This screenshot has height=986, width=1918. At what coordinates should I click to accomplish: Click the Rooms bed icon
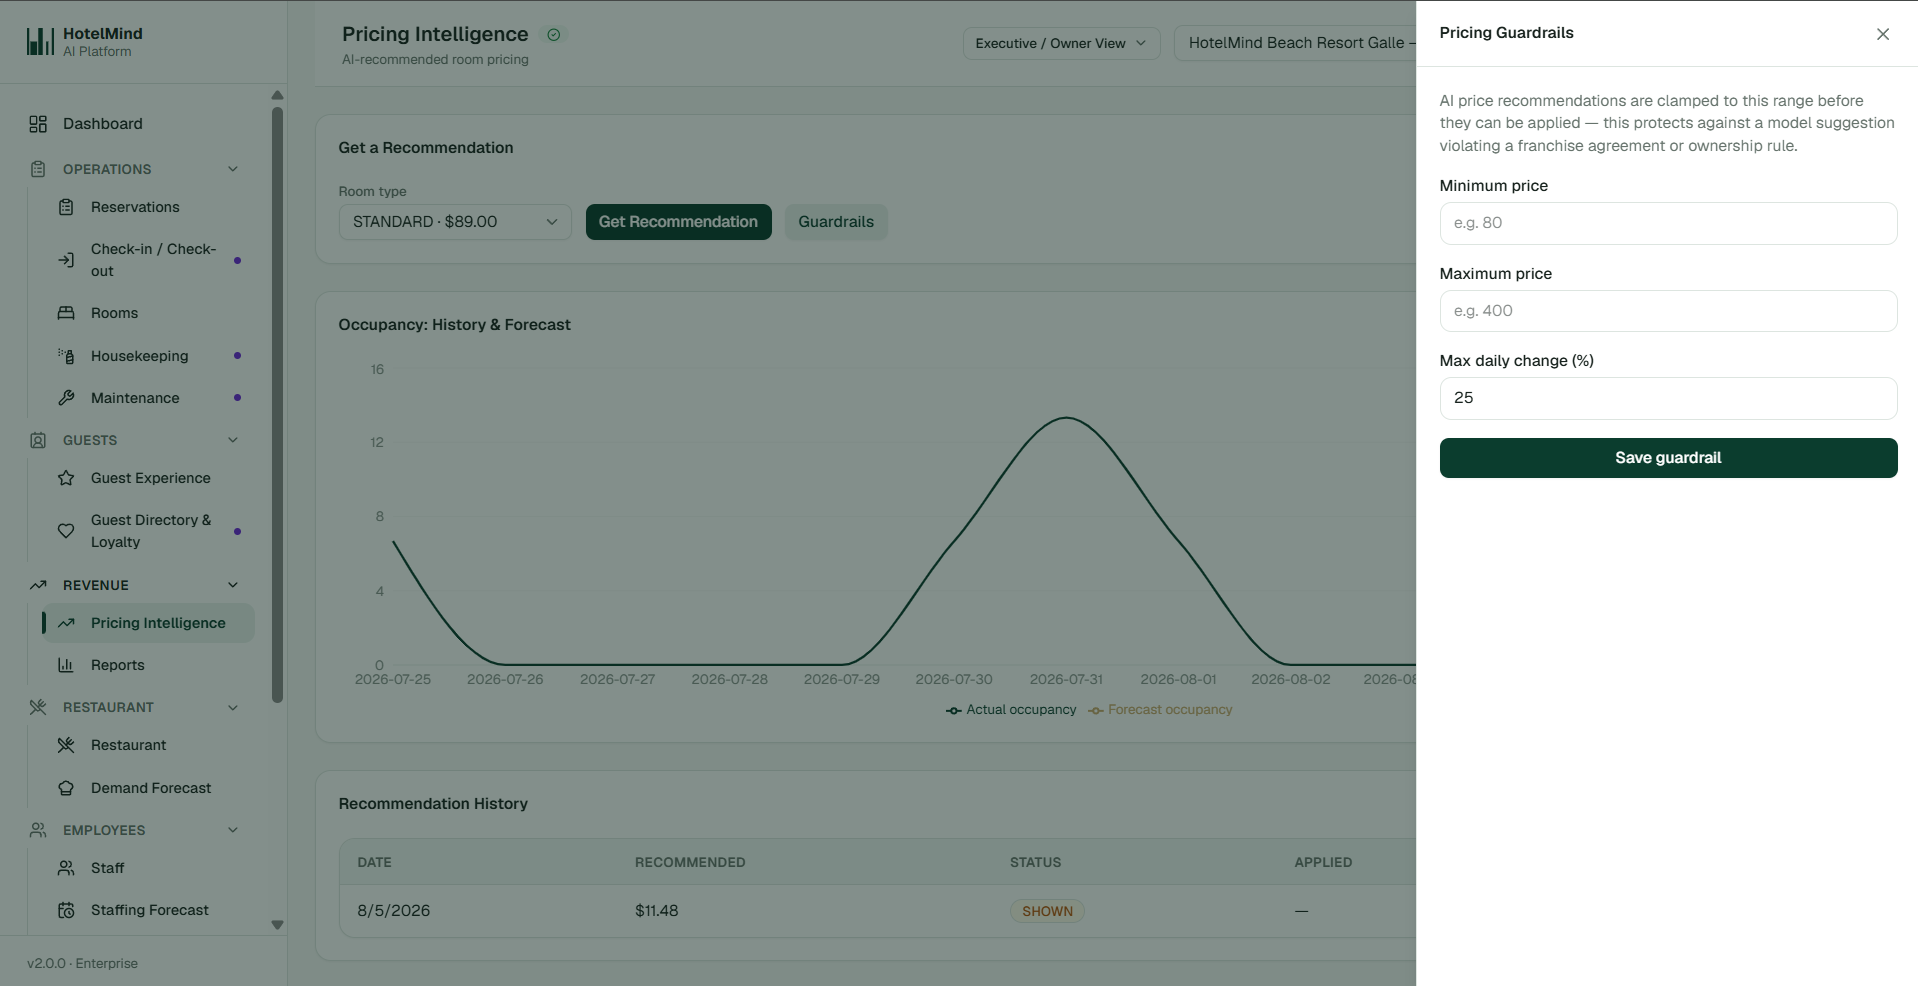click(66, 313)
